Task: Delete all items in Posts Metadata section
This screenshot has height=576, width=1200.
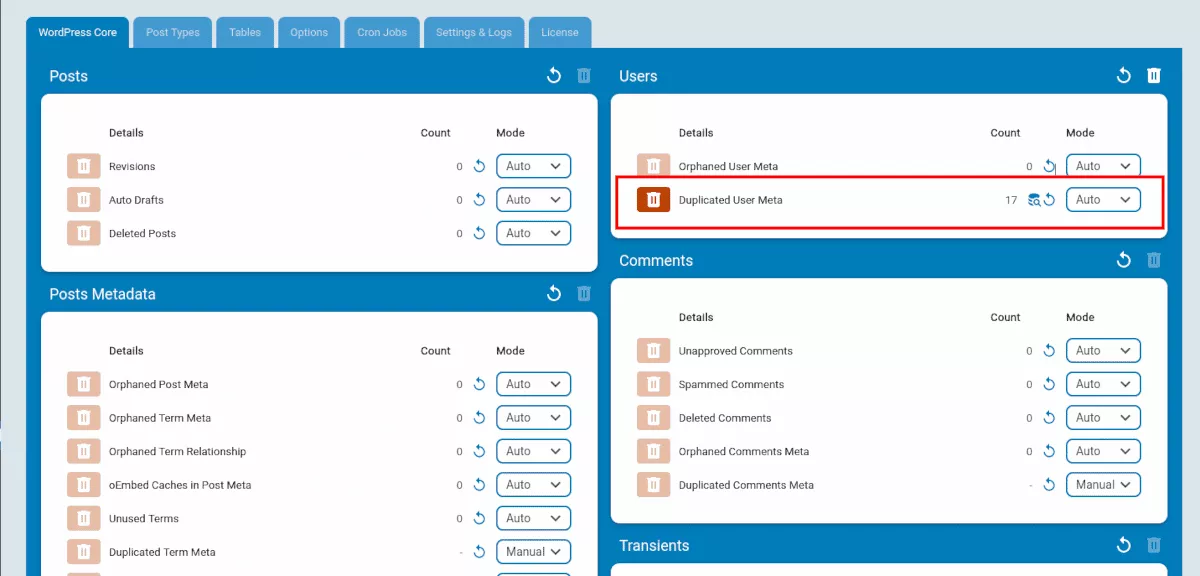Action: (584, 294)
